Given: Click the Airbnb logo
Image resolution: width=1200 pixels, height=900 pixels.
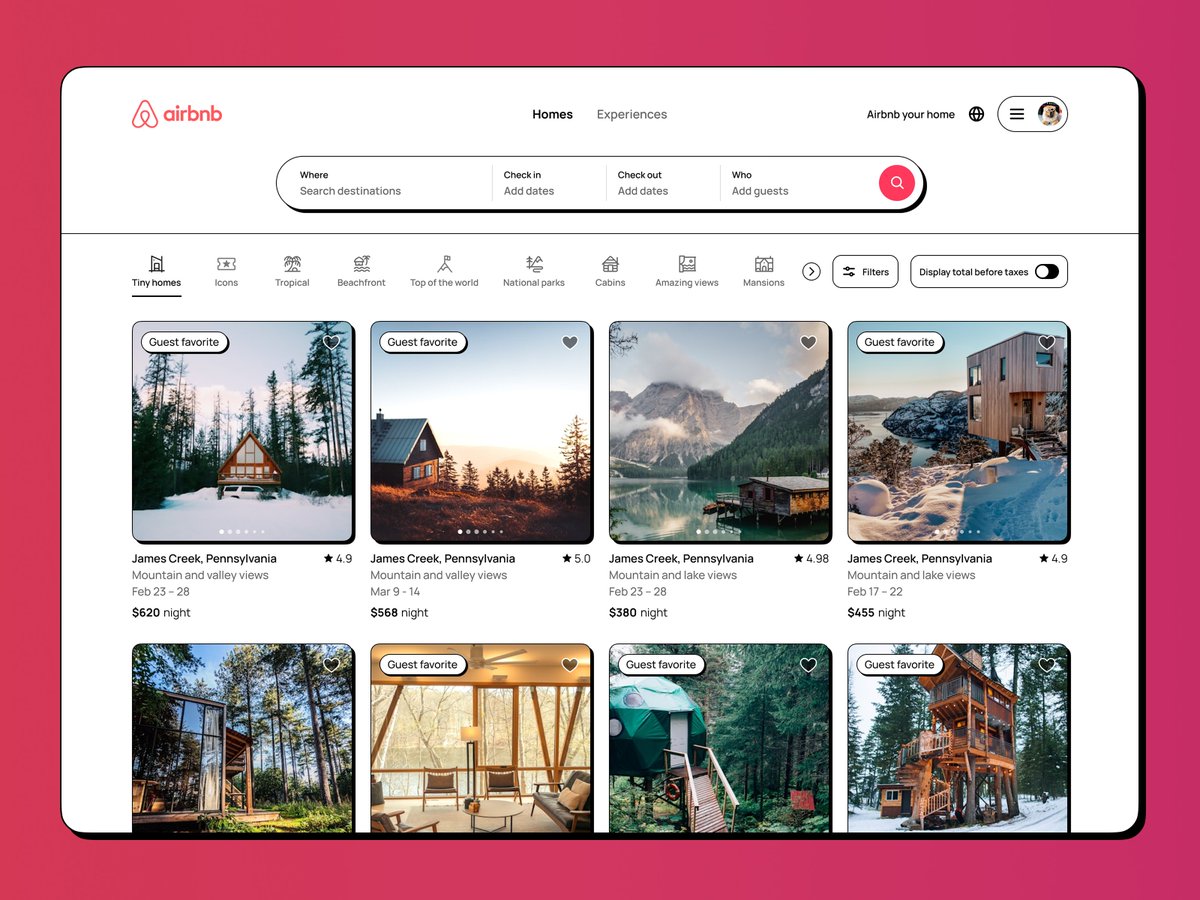Looking at the screenshot, I should pos(177,114).
